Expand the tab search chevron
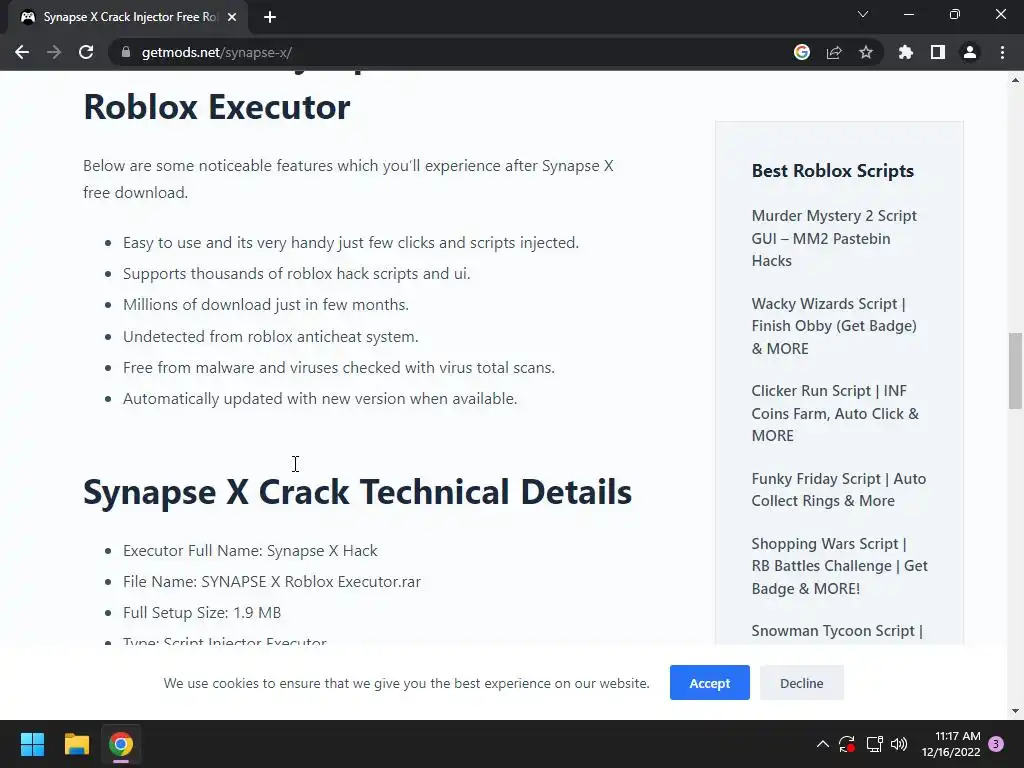 pyautogui.click(x=863, y=14)
